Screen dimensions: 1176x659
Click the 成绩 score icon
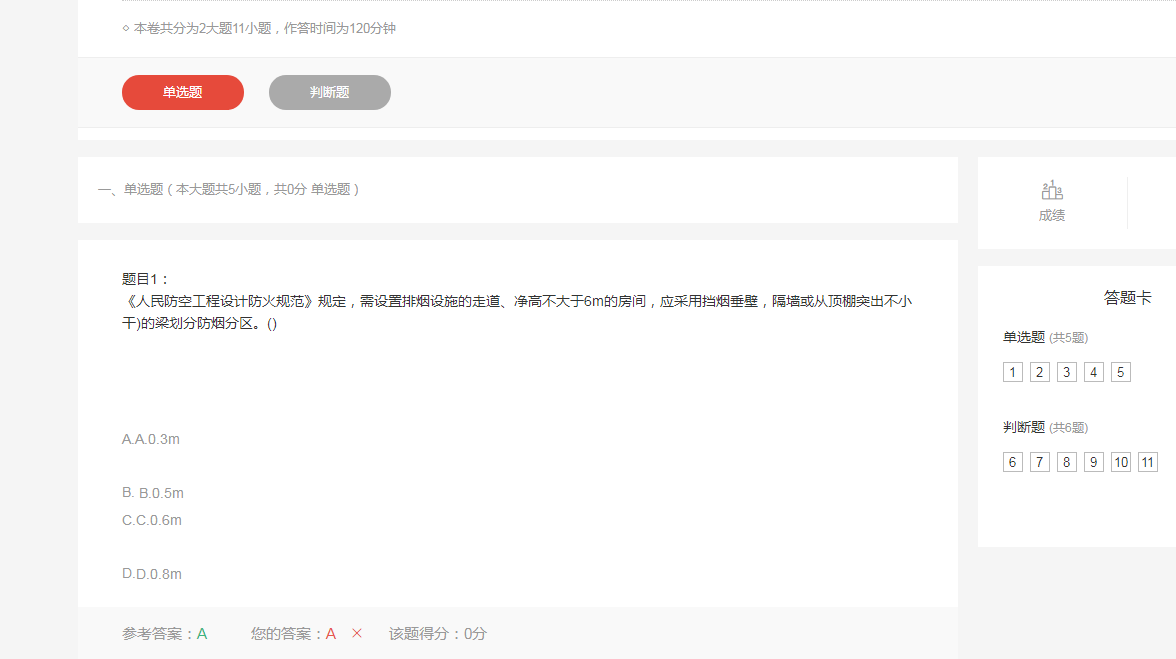click(x=1052, y=190)
